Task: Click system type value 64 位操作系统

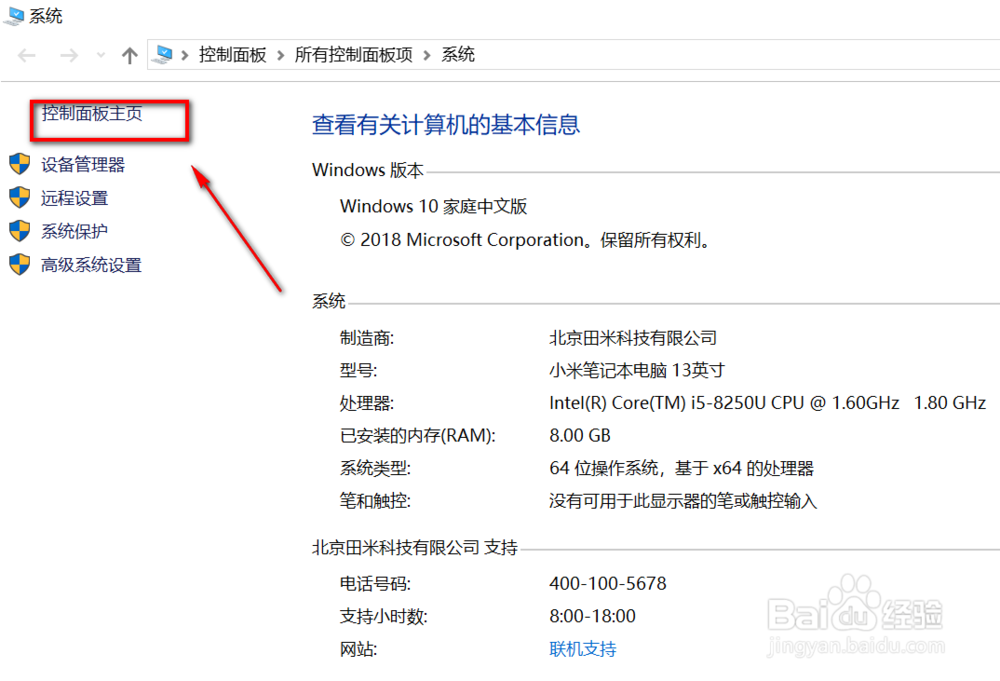Action: click(682, 469)
